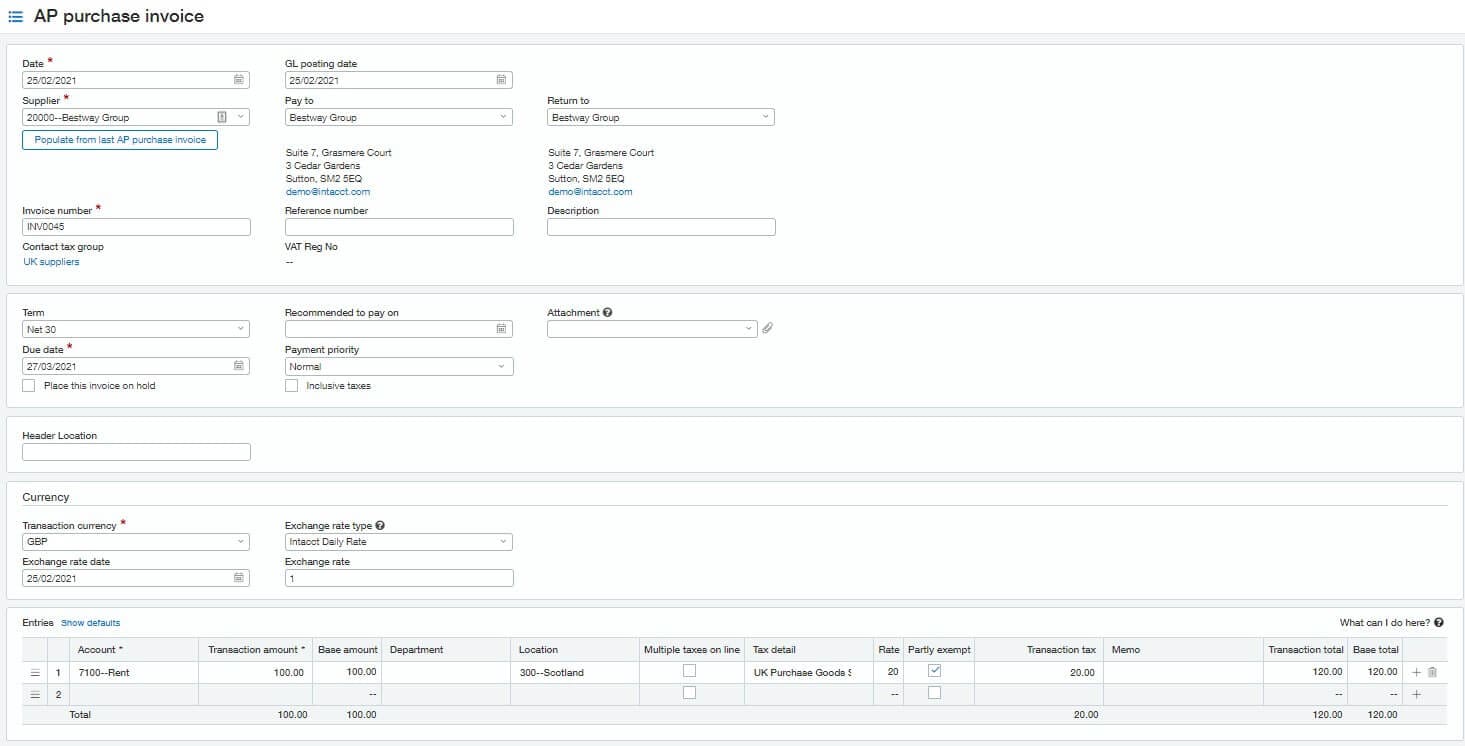
Task: Click the help icon next to Attachment
Action: (x=608, y=312)
